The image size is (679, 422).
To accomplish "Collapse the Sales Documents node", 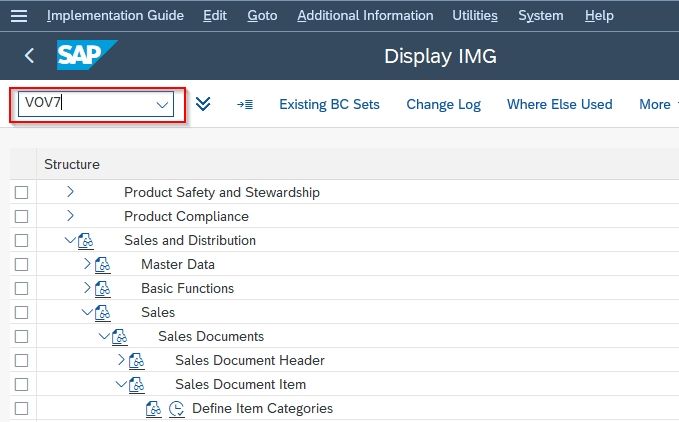I will coord(104,335).
